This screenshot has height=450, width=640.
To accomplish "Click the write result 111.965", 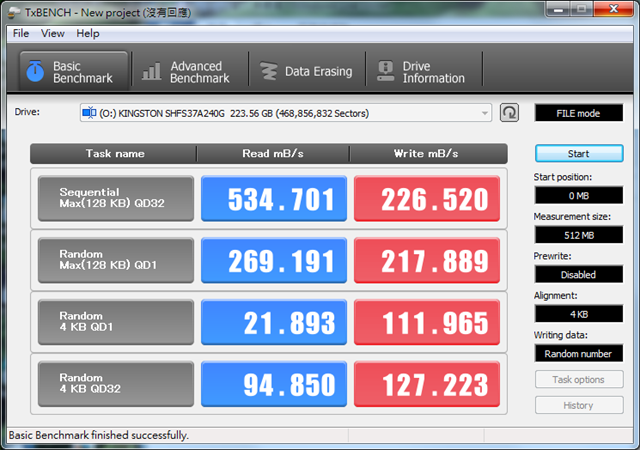I will click(427, 322).
